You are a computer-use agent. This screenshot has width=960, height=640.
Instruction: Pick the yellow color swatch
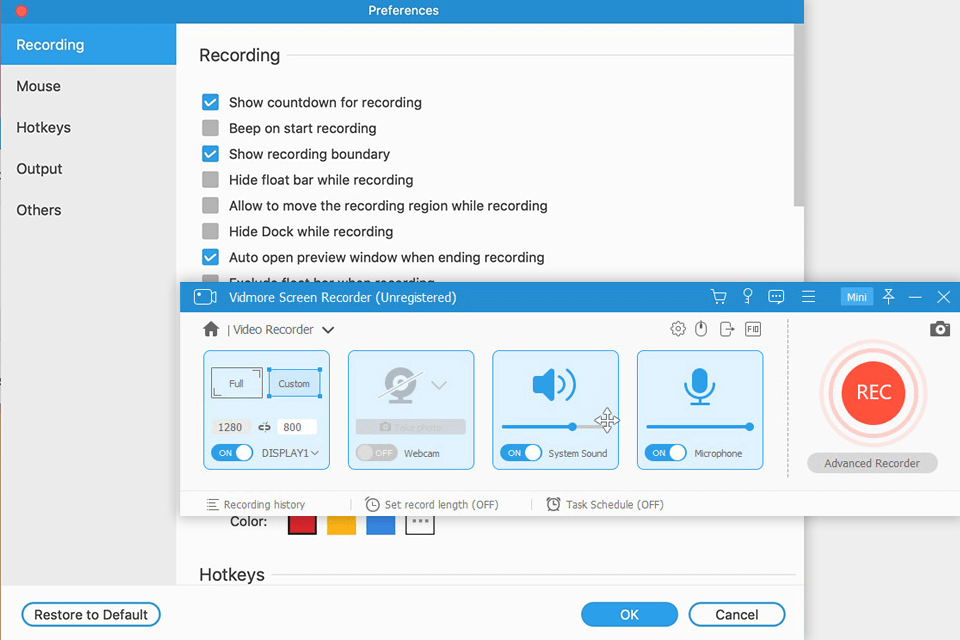[342, 525]
